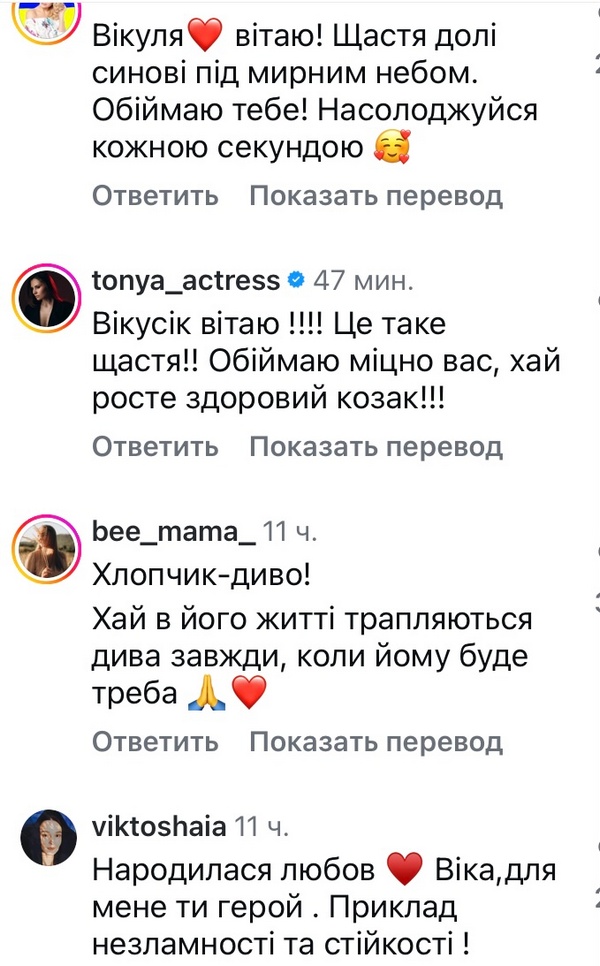Viewport: 600px width, 966px height.
Task: Reply to the first comment starting with Вікуля
Action: click(155, 196)
